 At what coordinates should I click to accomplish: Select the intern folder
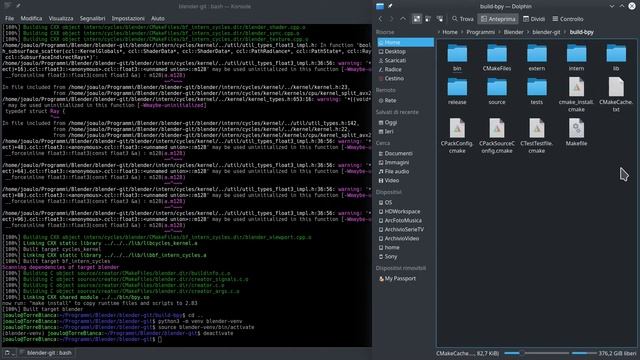pos(576,58)
